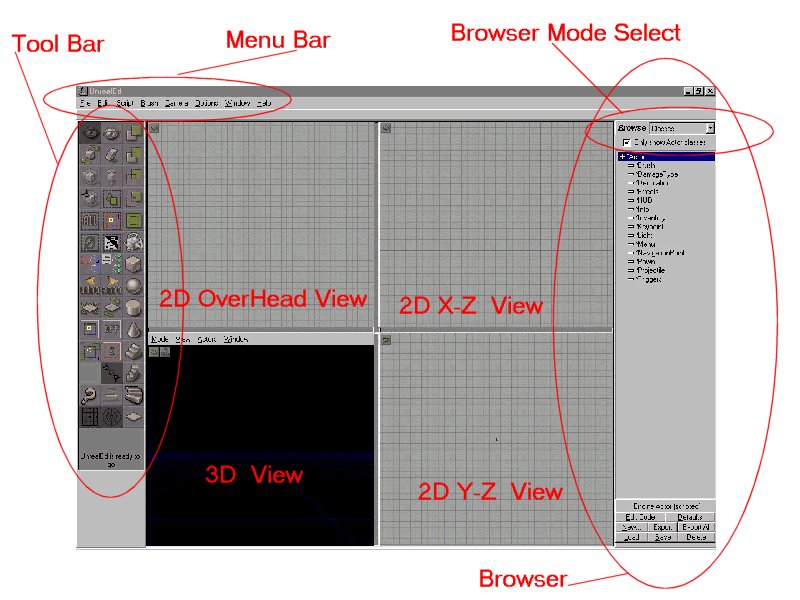Image resolution: width=800 pixels, height=600 pixels.
Task: Pick the cylinder brush builder icon
Action: tap(134, 308)
